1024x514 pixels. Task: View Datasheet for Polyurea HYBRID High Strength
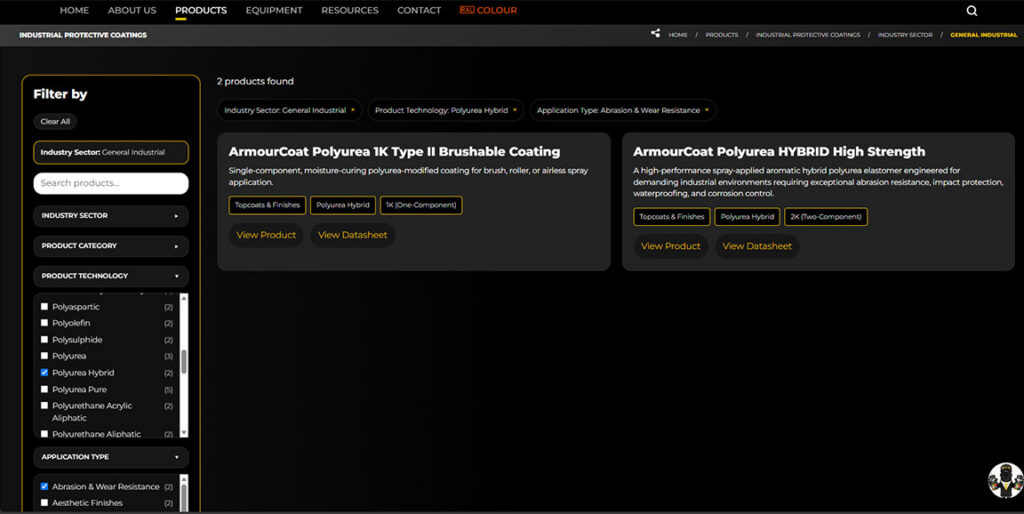point(757,246)
